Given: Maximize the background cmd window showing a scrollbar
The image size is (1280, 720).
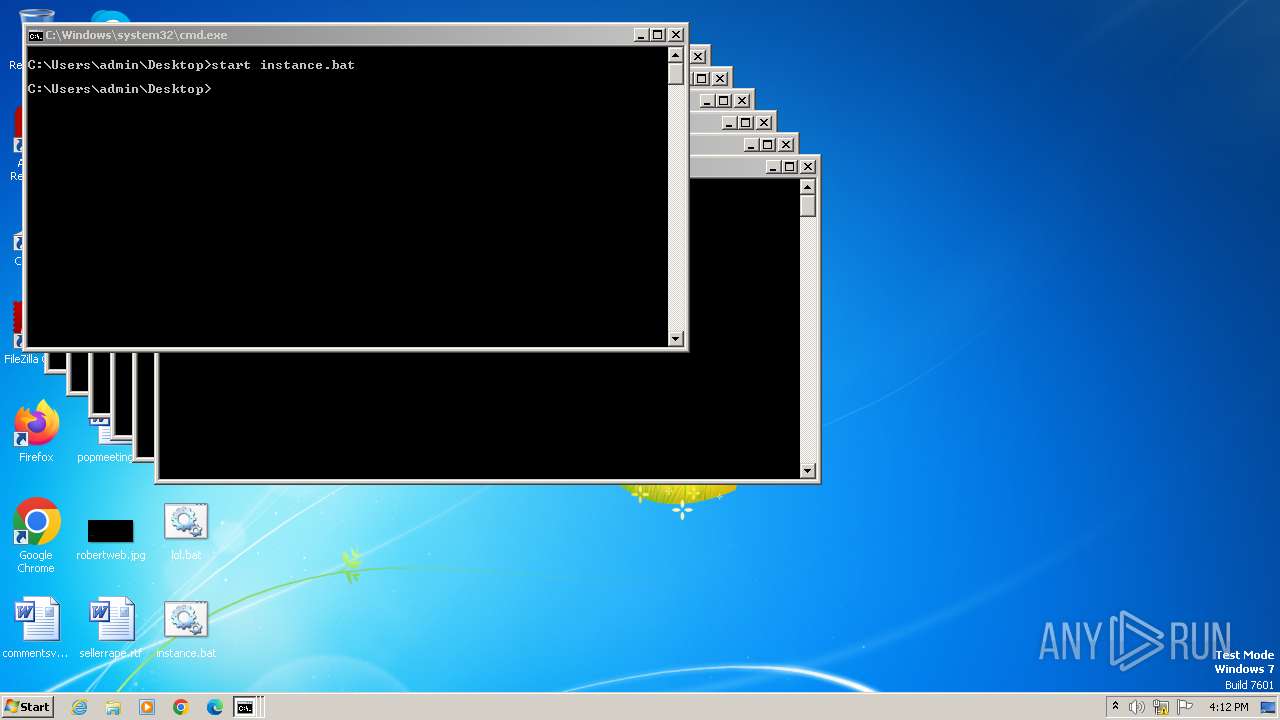Looking at the screenshot, I should [790, 167].
